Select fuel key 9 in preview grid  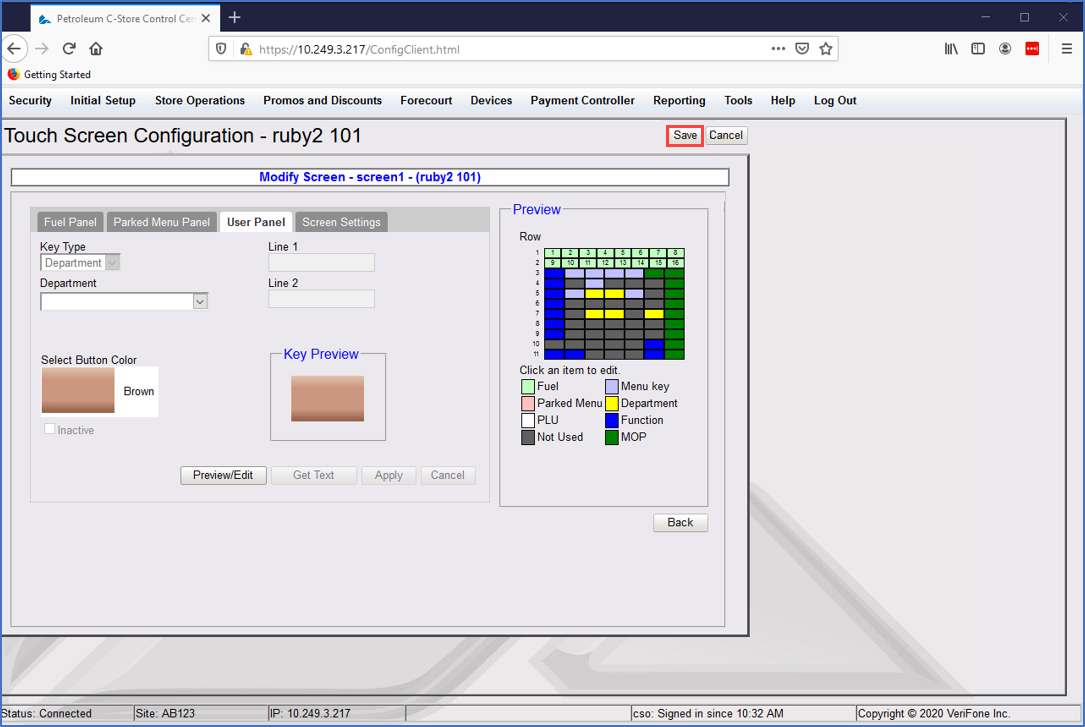[553, 264]
